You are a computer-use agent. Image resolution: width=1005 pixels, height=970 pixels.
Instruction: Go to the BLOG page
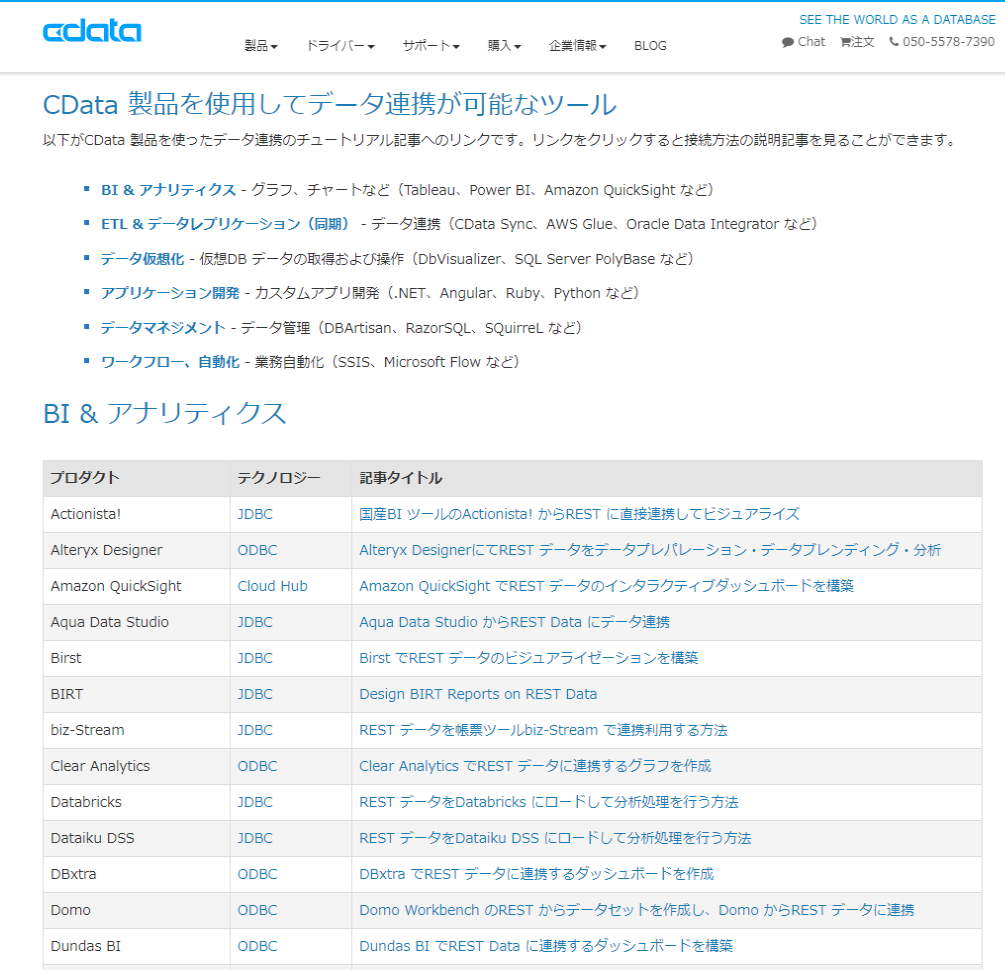click(650, 46)
